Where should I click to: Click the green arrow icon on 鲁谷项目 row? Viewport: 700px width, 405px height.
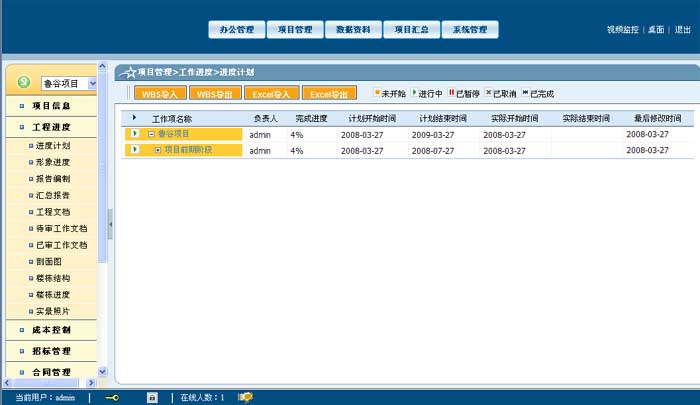pyautogui.click(x=136, y=134)
